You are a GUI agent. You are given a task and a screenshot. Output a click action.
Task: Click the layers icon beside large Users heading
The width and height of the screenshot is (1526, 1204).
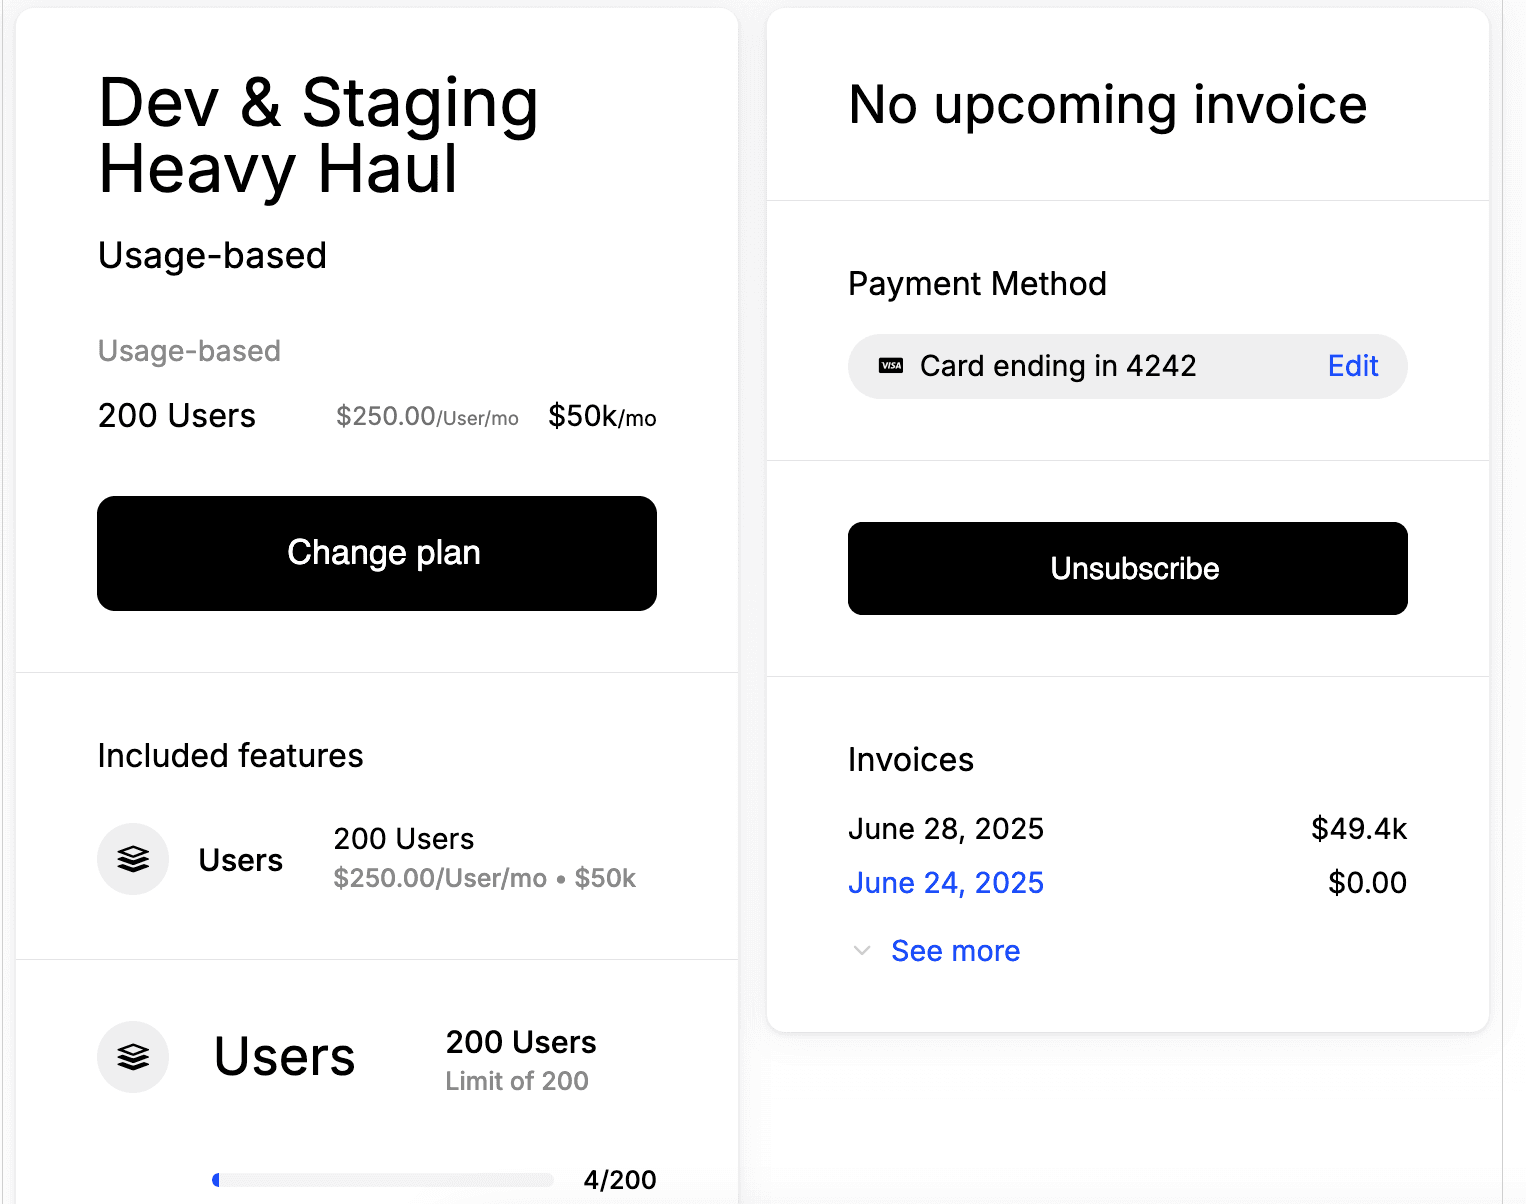[133, 1057]
